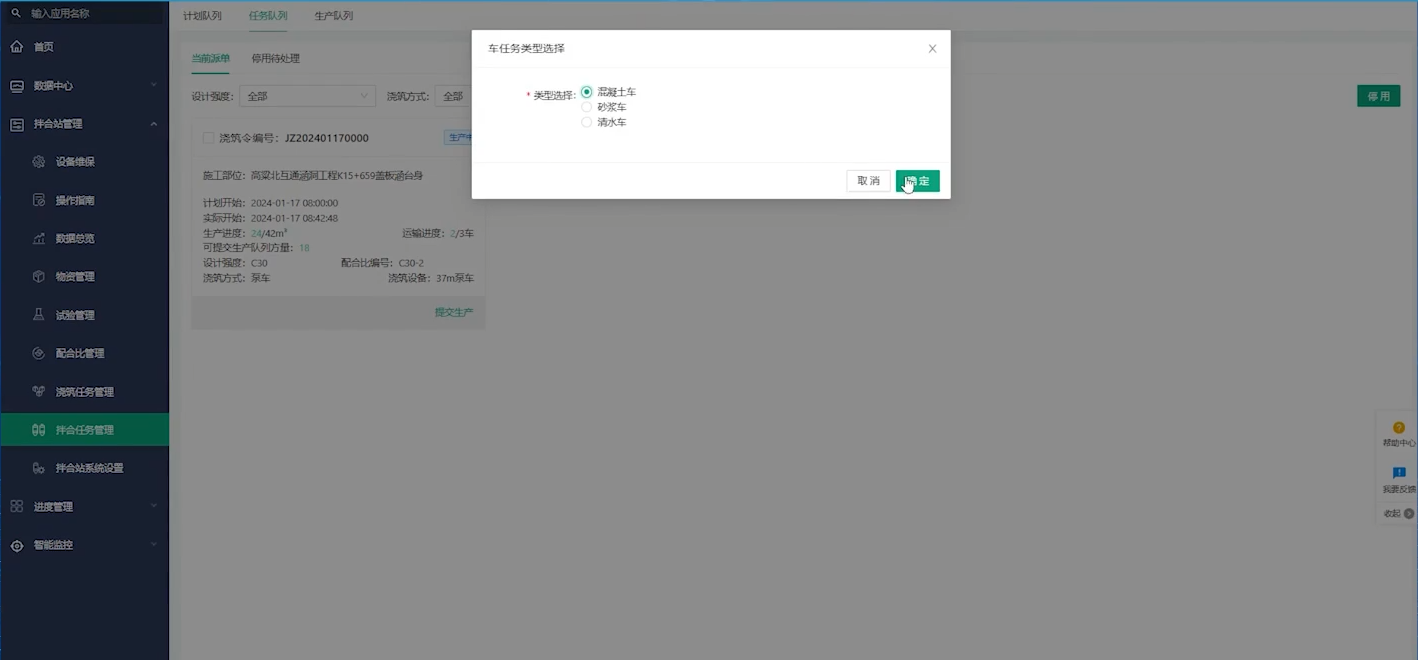
Task: Switch to the 生产队列 tab
Action: click(x=334, y=16)
